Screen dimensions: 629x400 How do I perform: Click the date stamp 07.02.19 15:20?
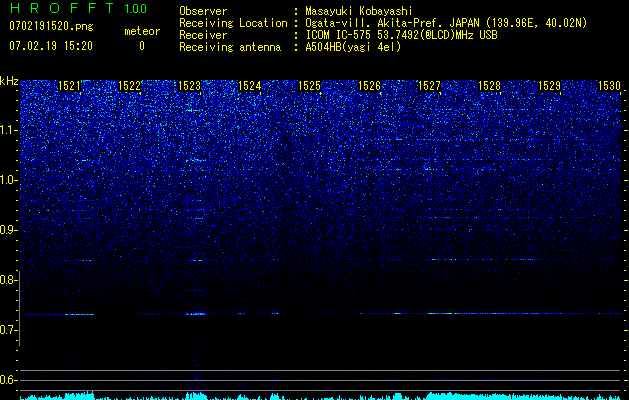coord(51,46)
